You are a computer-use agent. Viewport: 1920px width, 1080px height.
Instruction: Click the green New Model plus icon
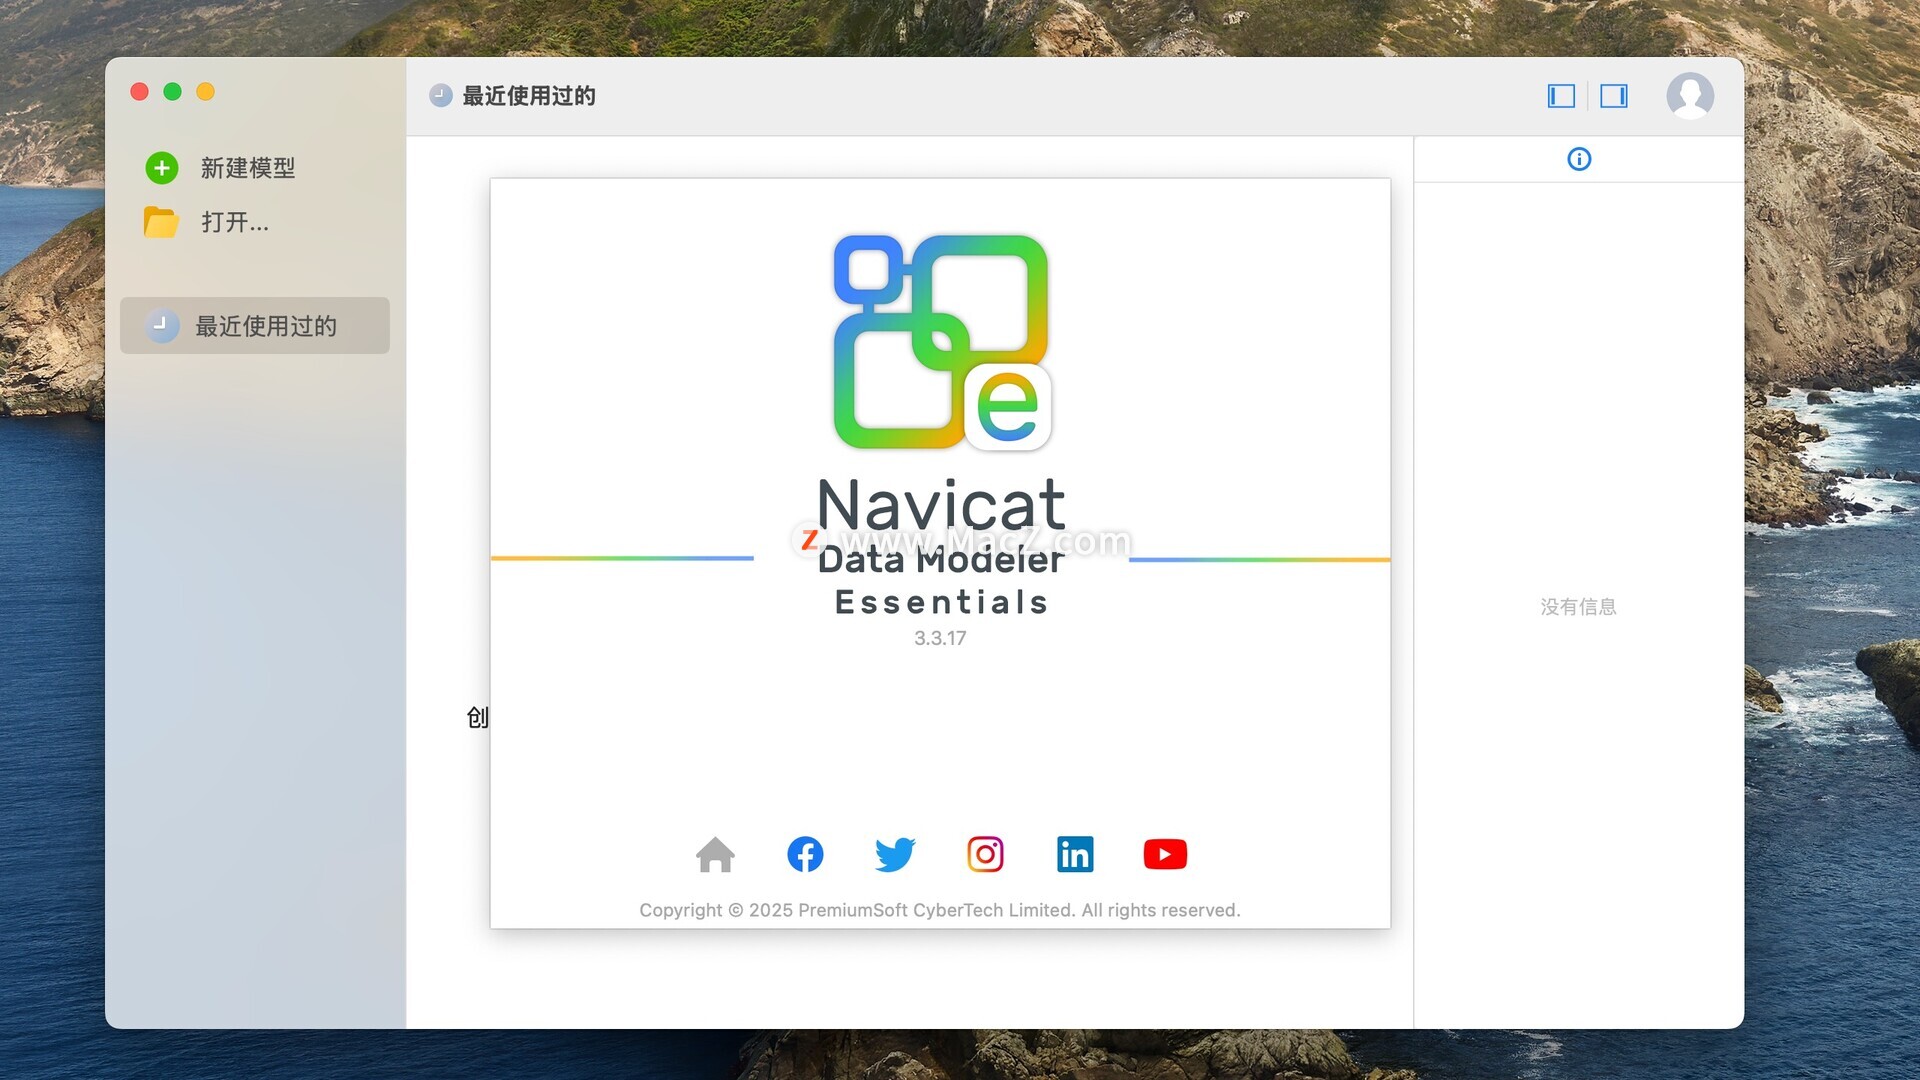point(162,168)
